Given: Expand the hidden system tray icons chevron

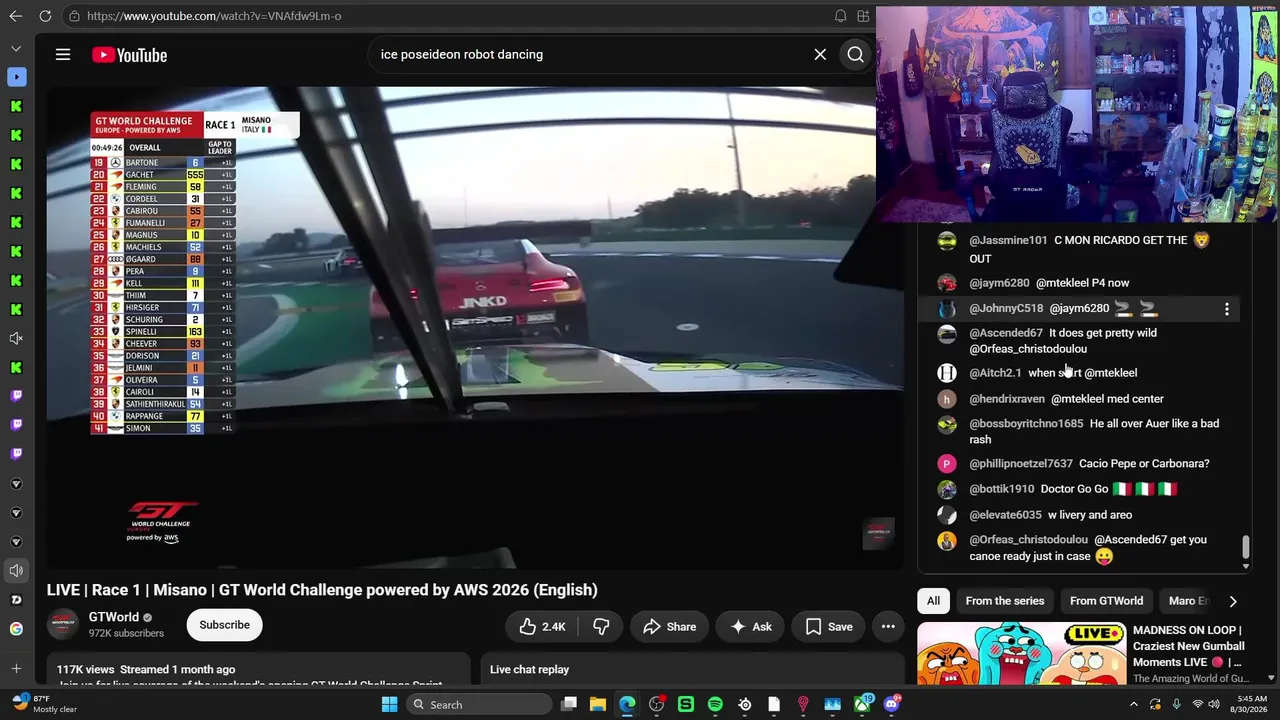Looking at the screenshot, I should 1133,705.
